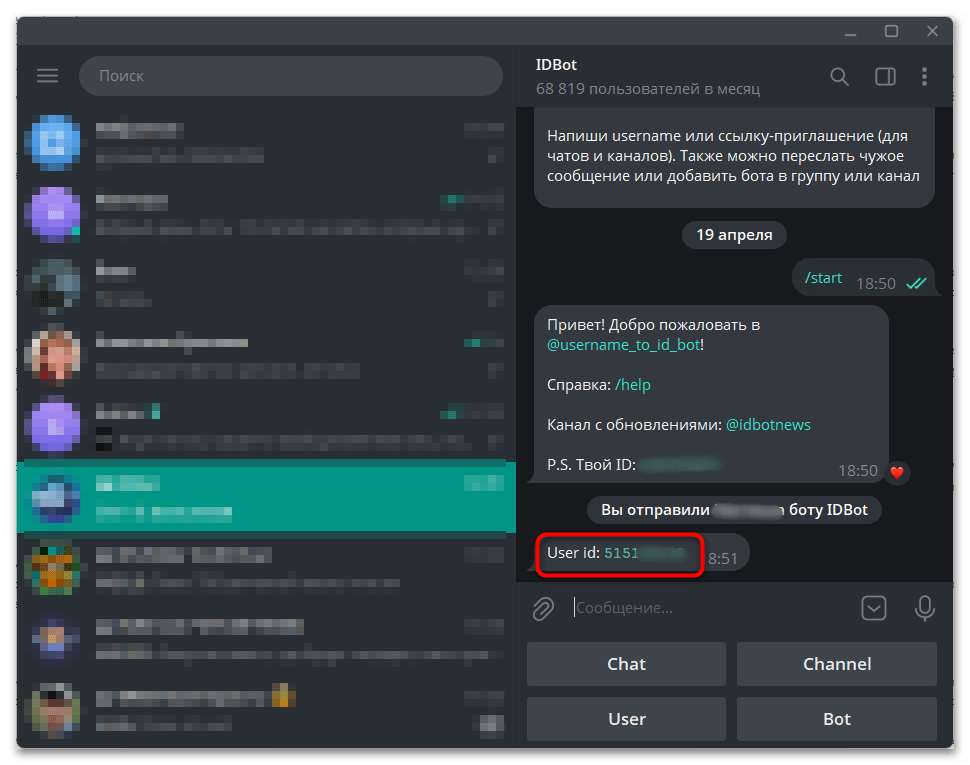
Task: Close the Telegram window
Action: (x=932, y=31)
